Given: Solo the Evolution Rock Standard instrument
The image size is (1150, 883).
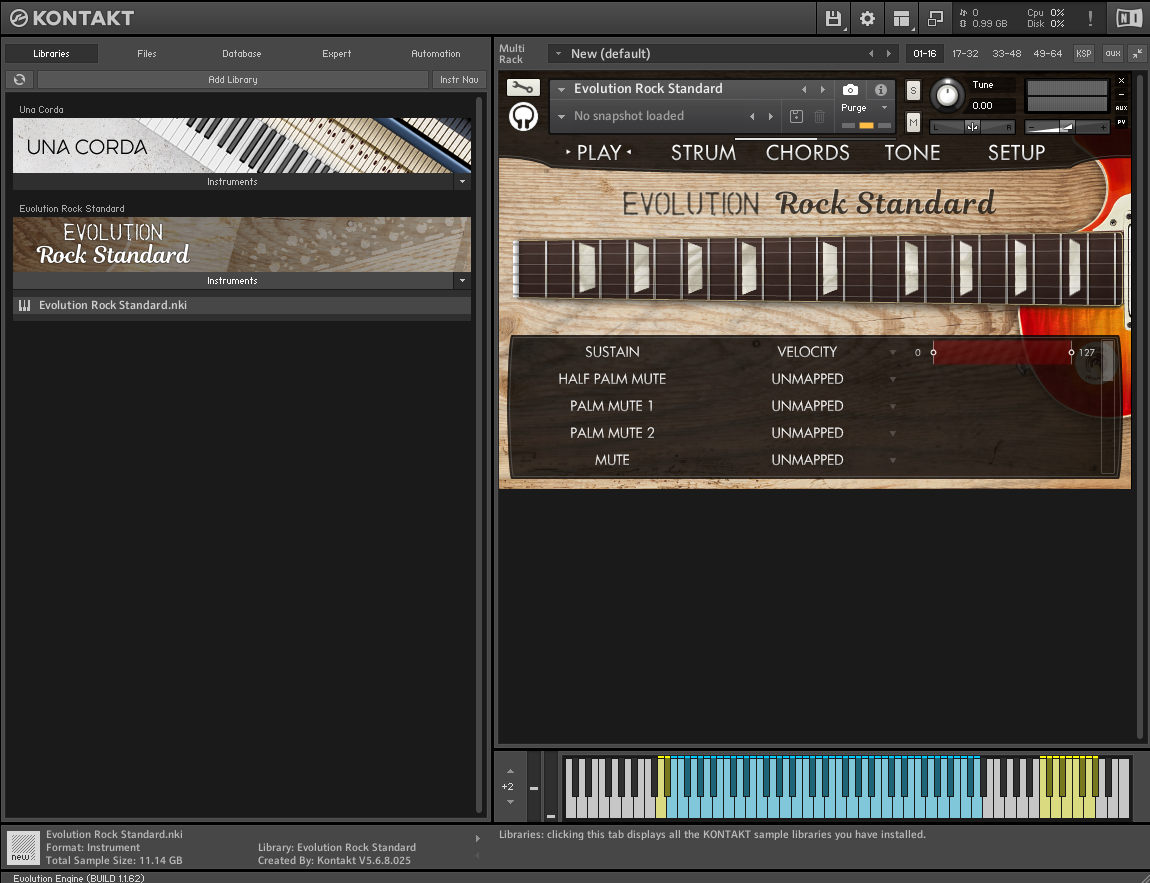Looking at the screenshot, I should pyautogui.click(x=913, y=91).
